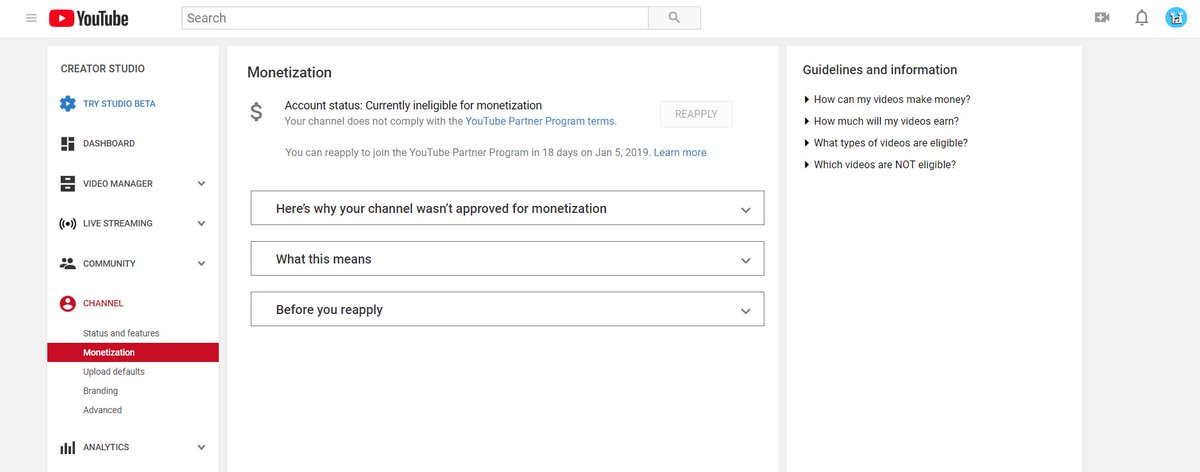Expand How much will my videos earn
This screenshot has width=1200, height=472.
click(x=881, y=121)
